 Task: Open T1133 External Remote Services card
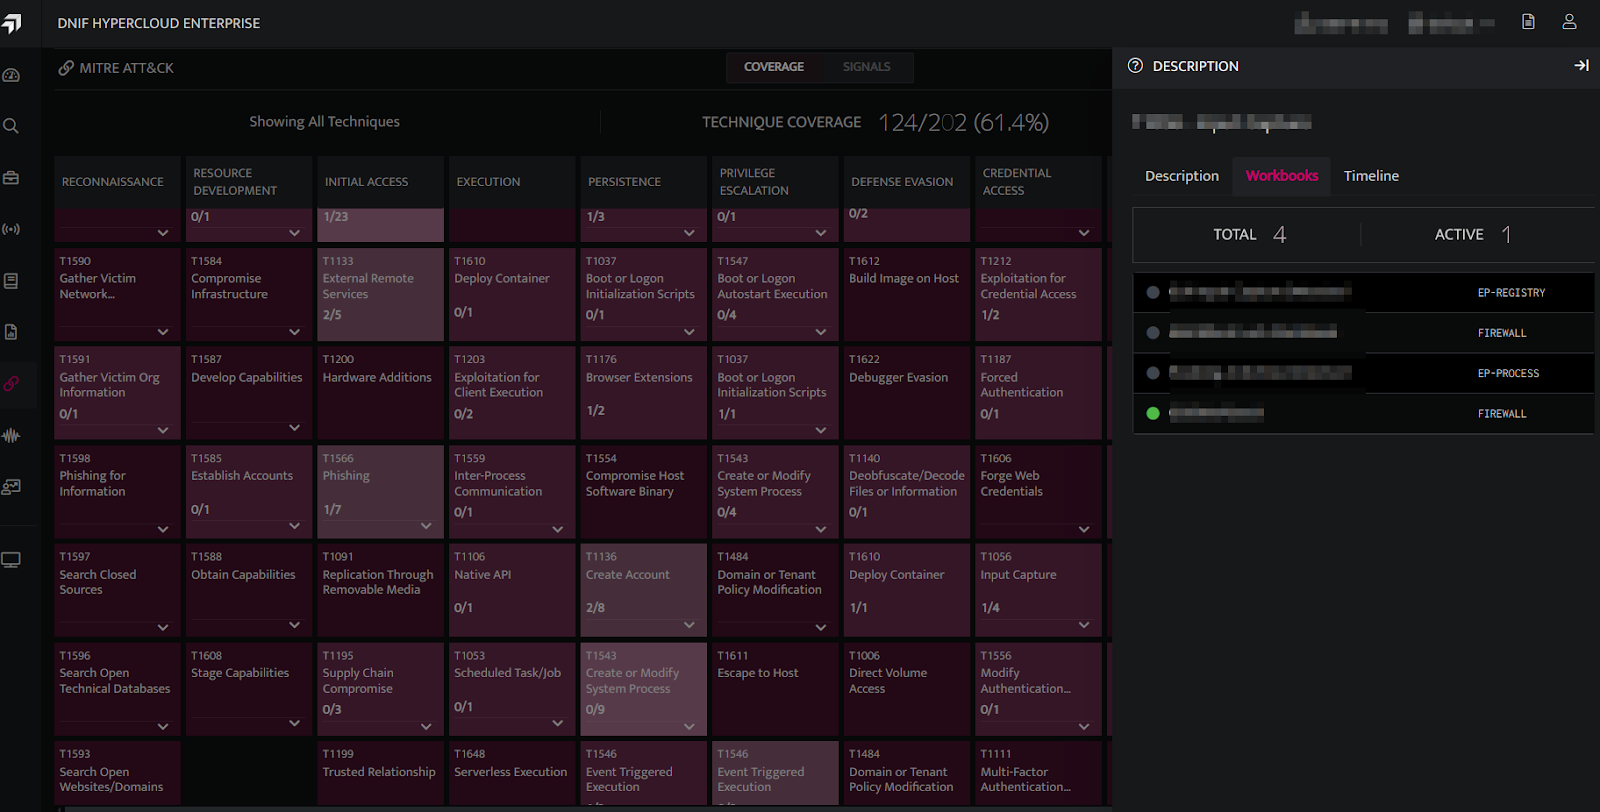coord(381,295)
